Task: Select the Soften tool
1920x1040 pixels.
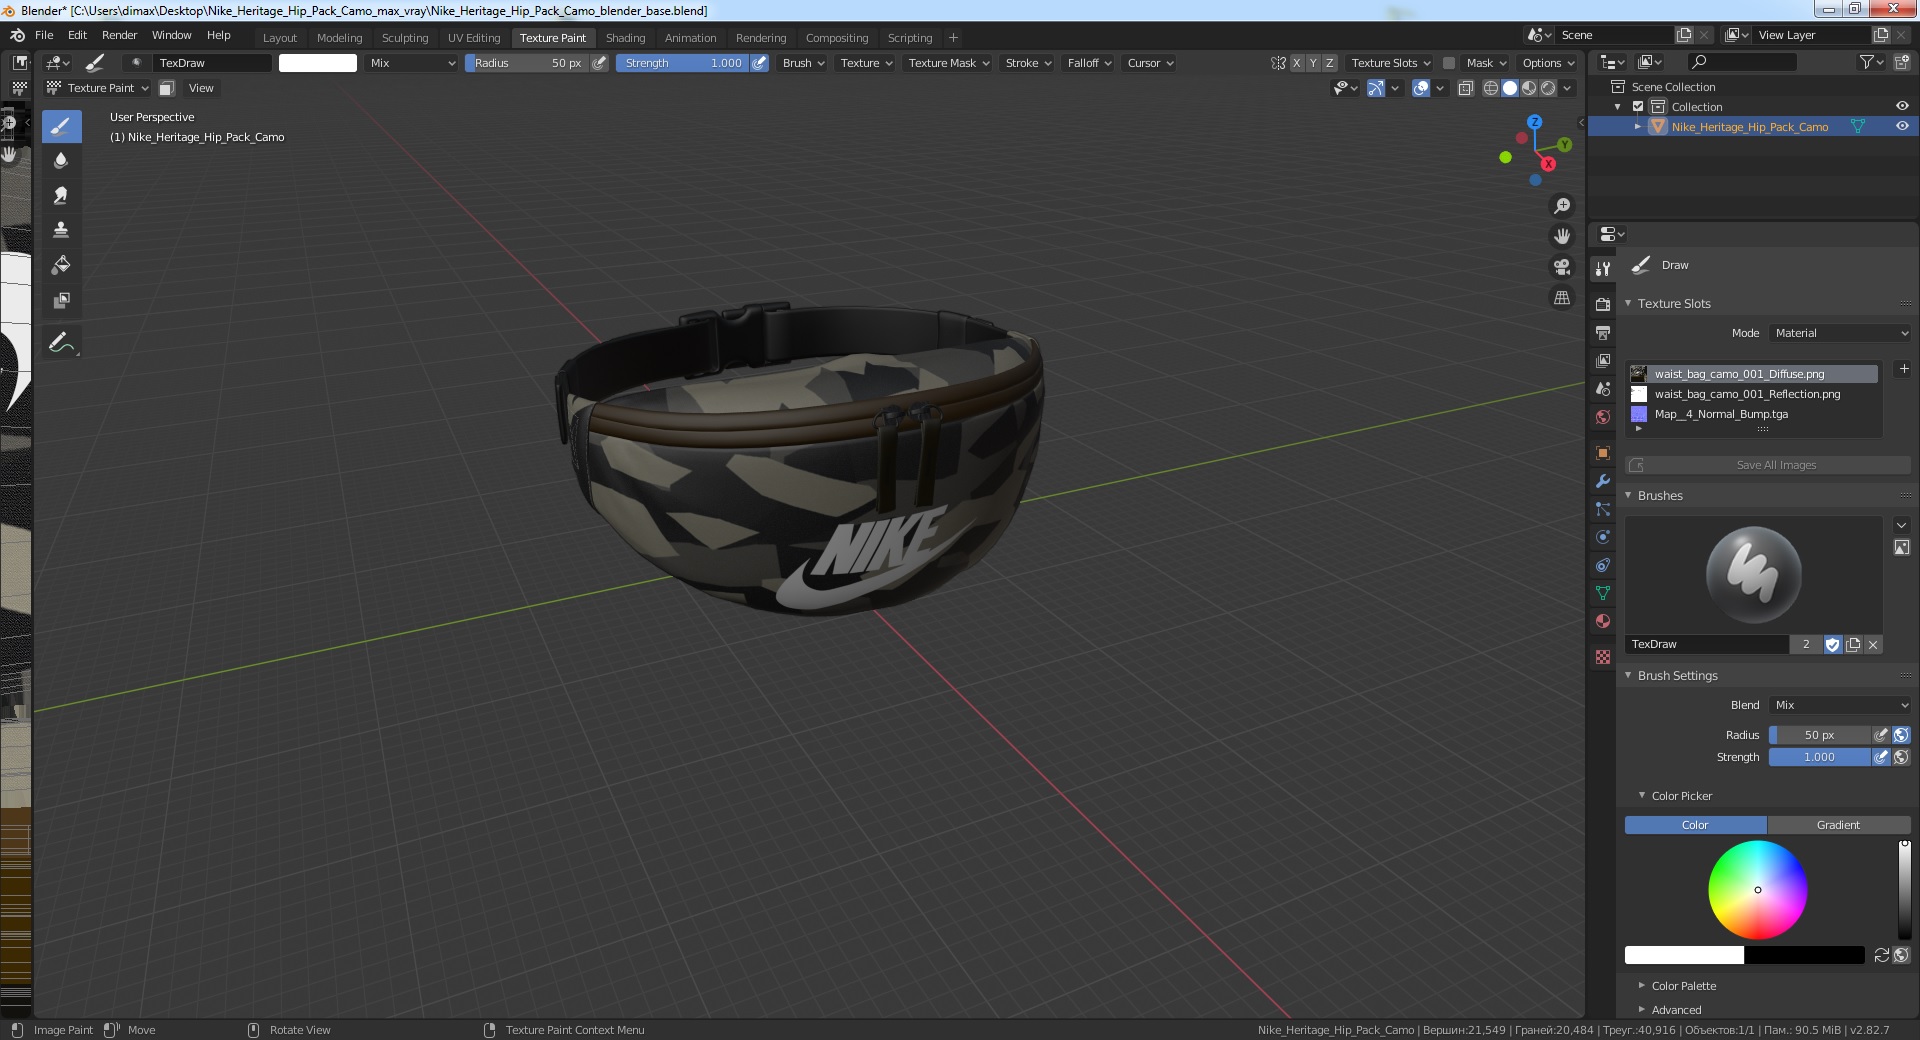Action: pos(61,161)
